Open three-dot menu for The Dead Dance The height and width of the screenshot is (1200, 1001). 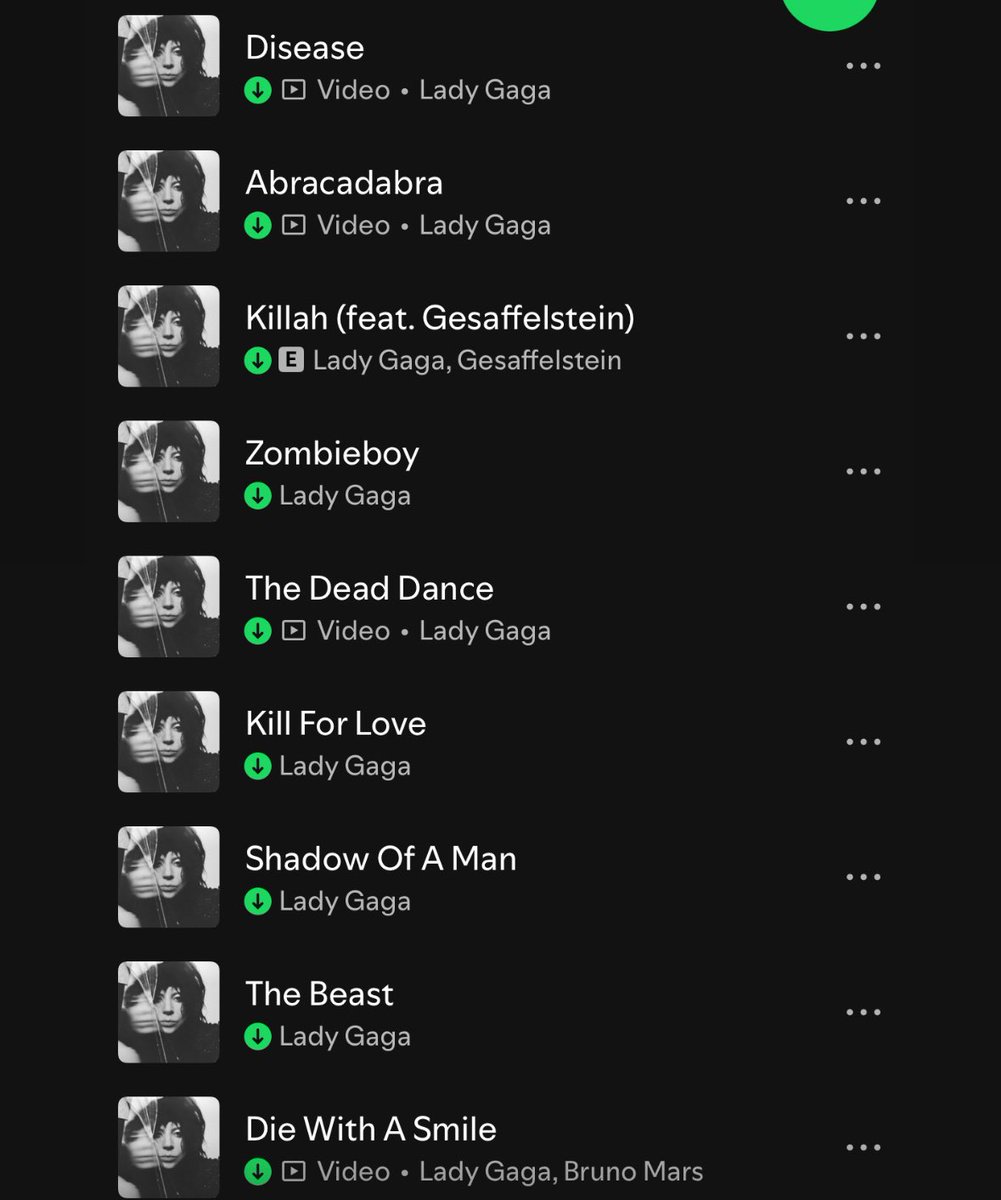[863, 607]
